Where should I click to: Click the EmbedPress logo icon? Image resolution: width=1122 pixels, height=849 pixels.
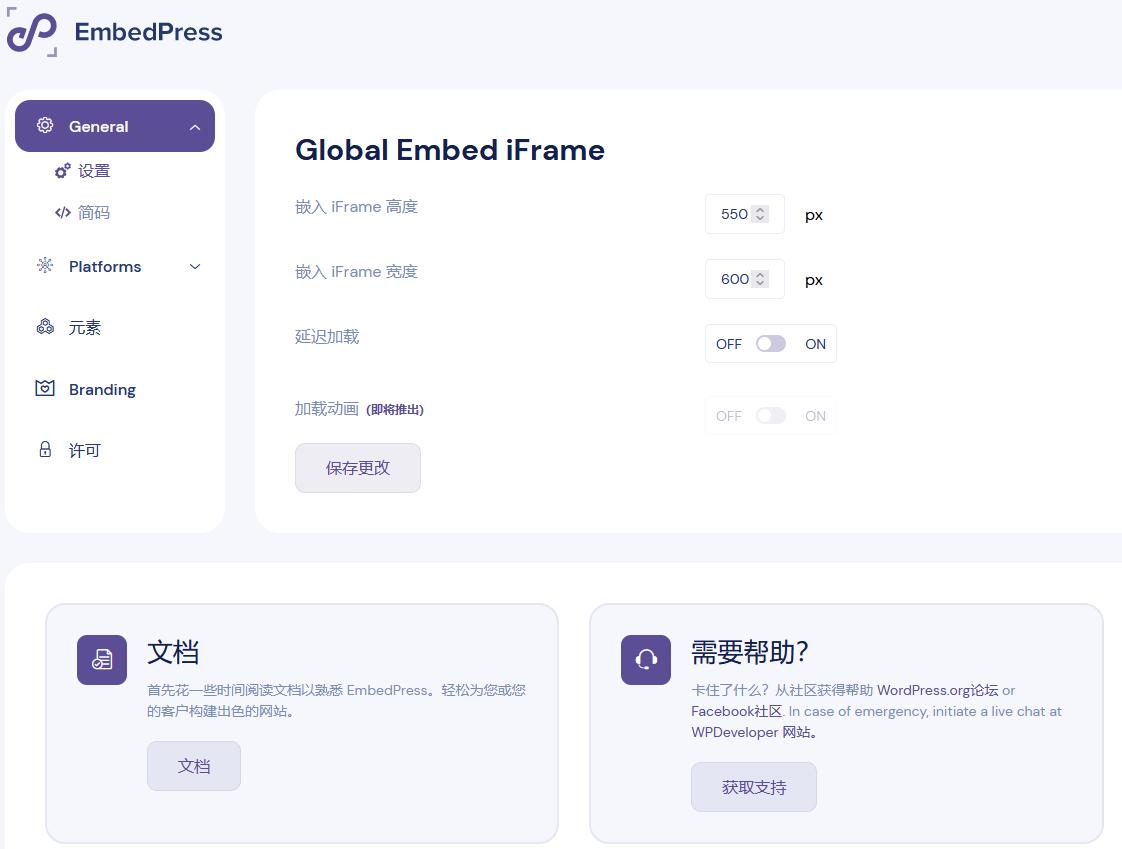point(32,32)
